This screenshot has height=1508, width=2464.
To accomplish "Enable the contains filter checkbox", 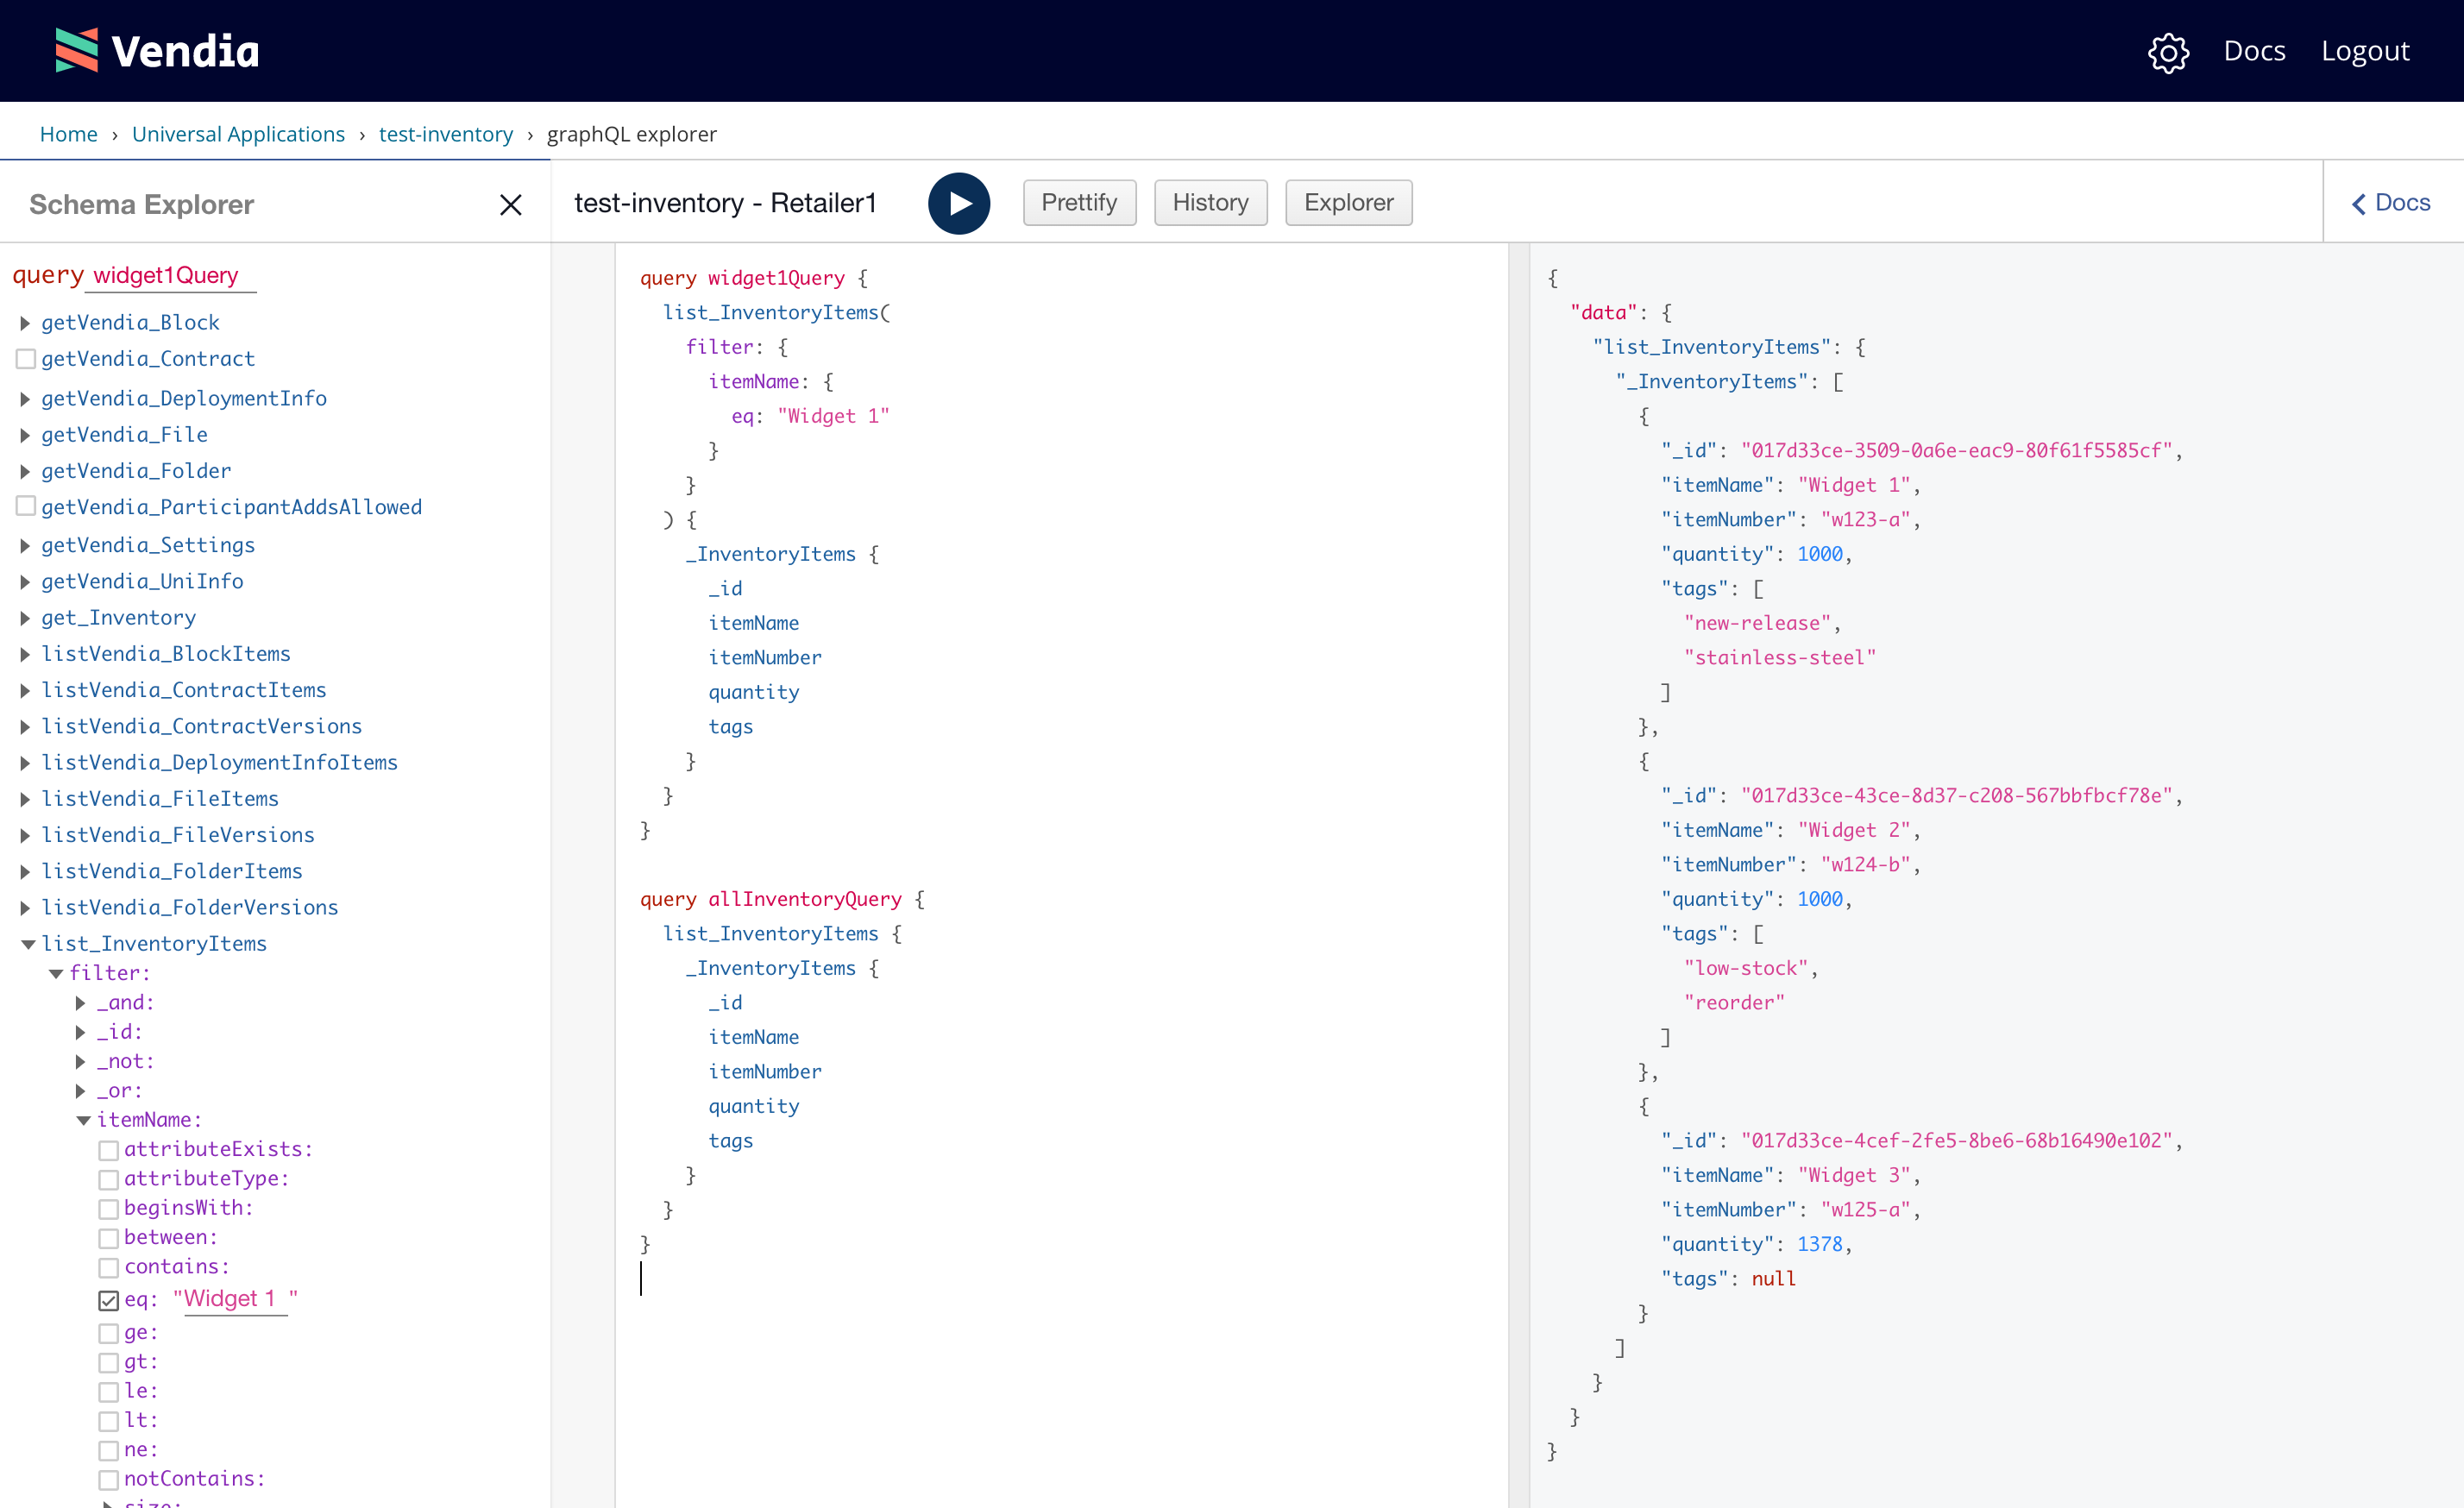I will (x=108, y=1267).
